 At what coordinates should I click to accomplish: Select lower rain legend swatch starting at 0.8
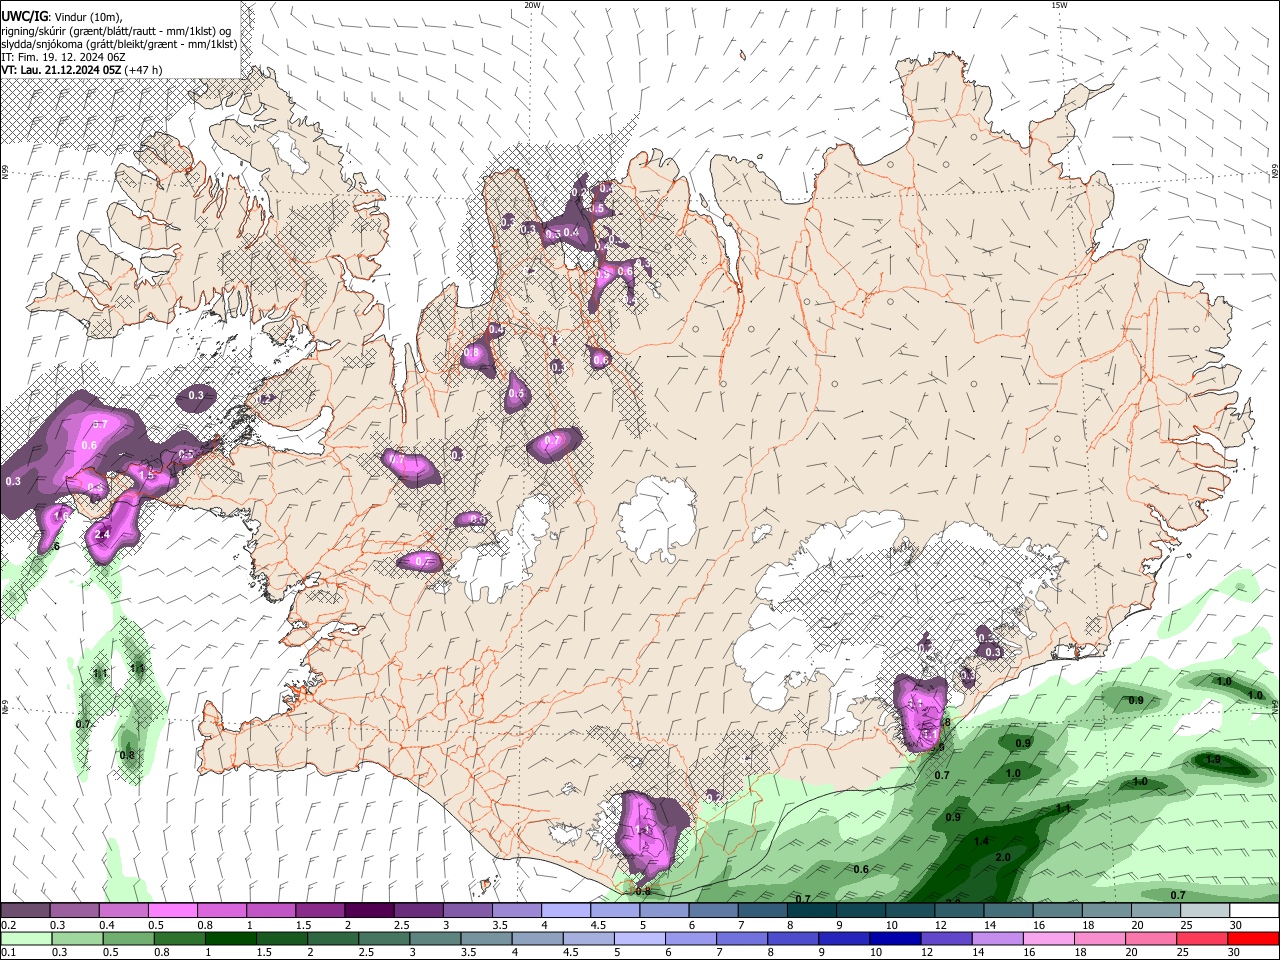[x=179, y=939]
